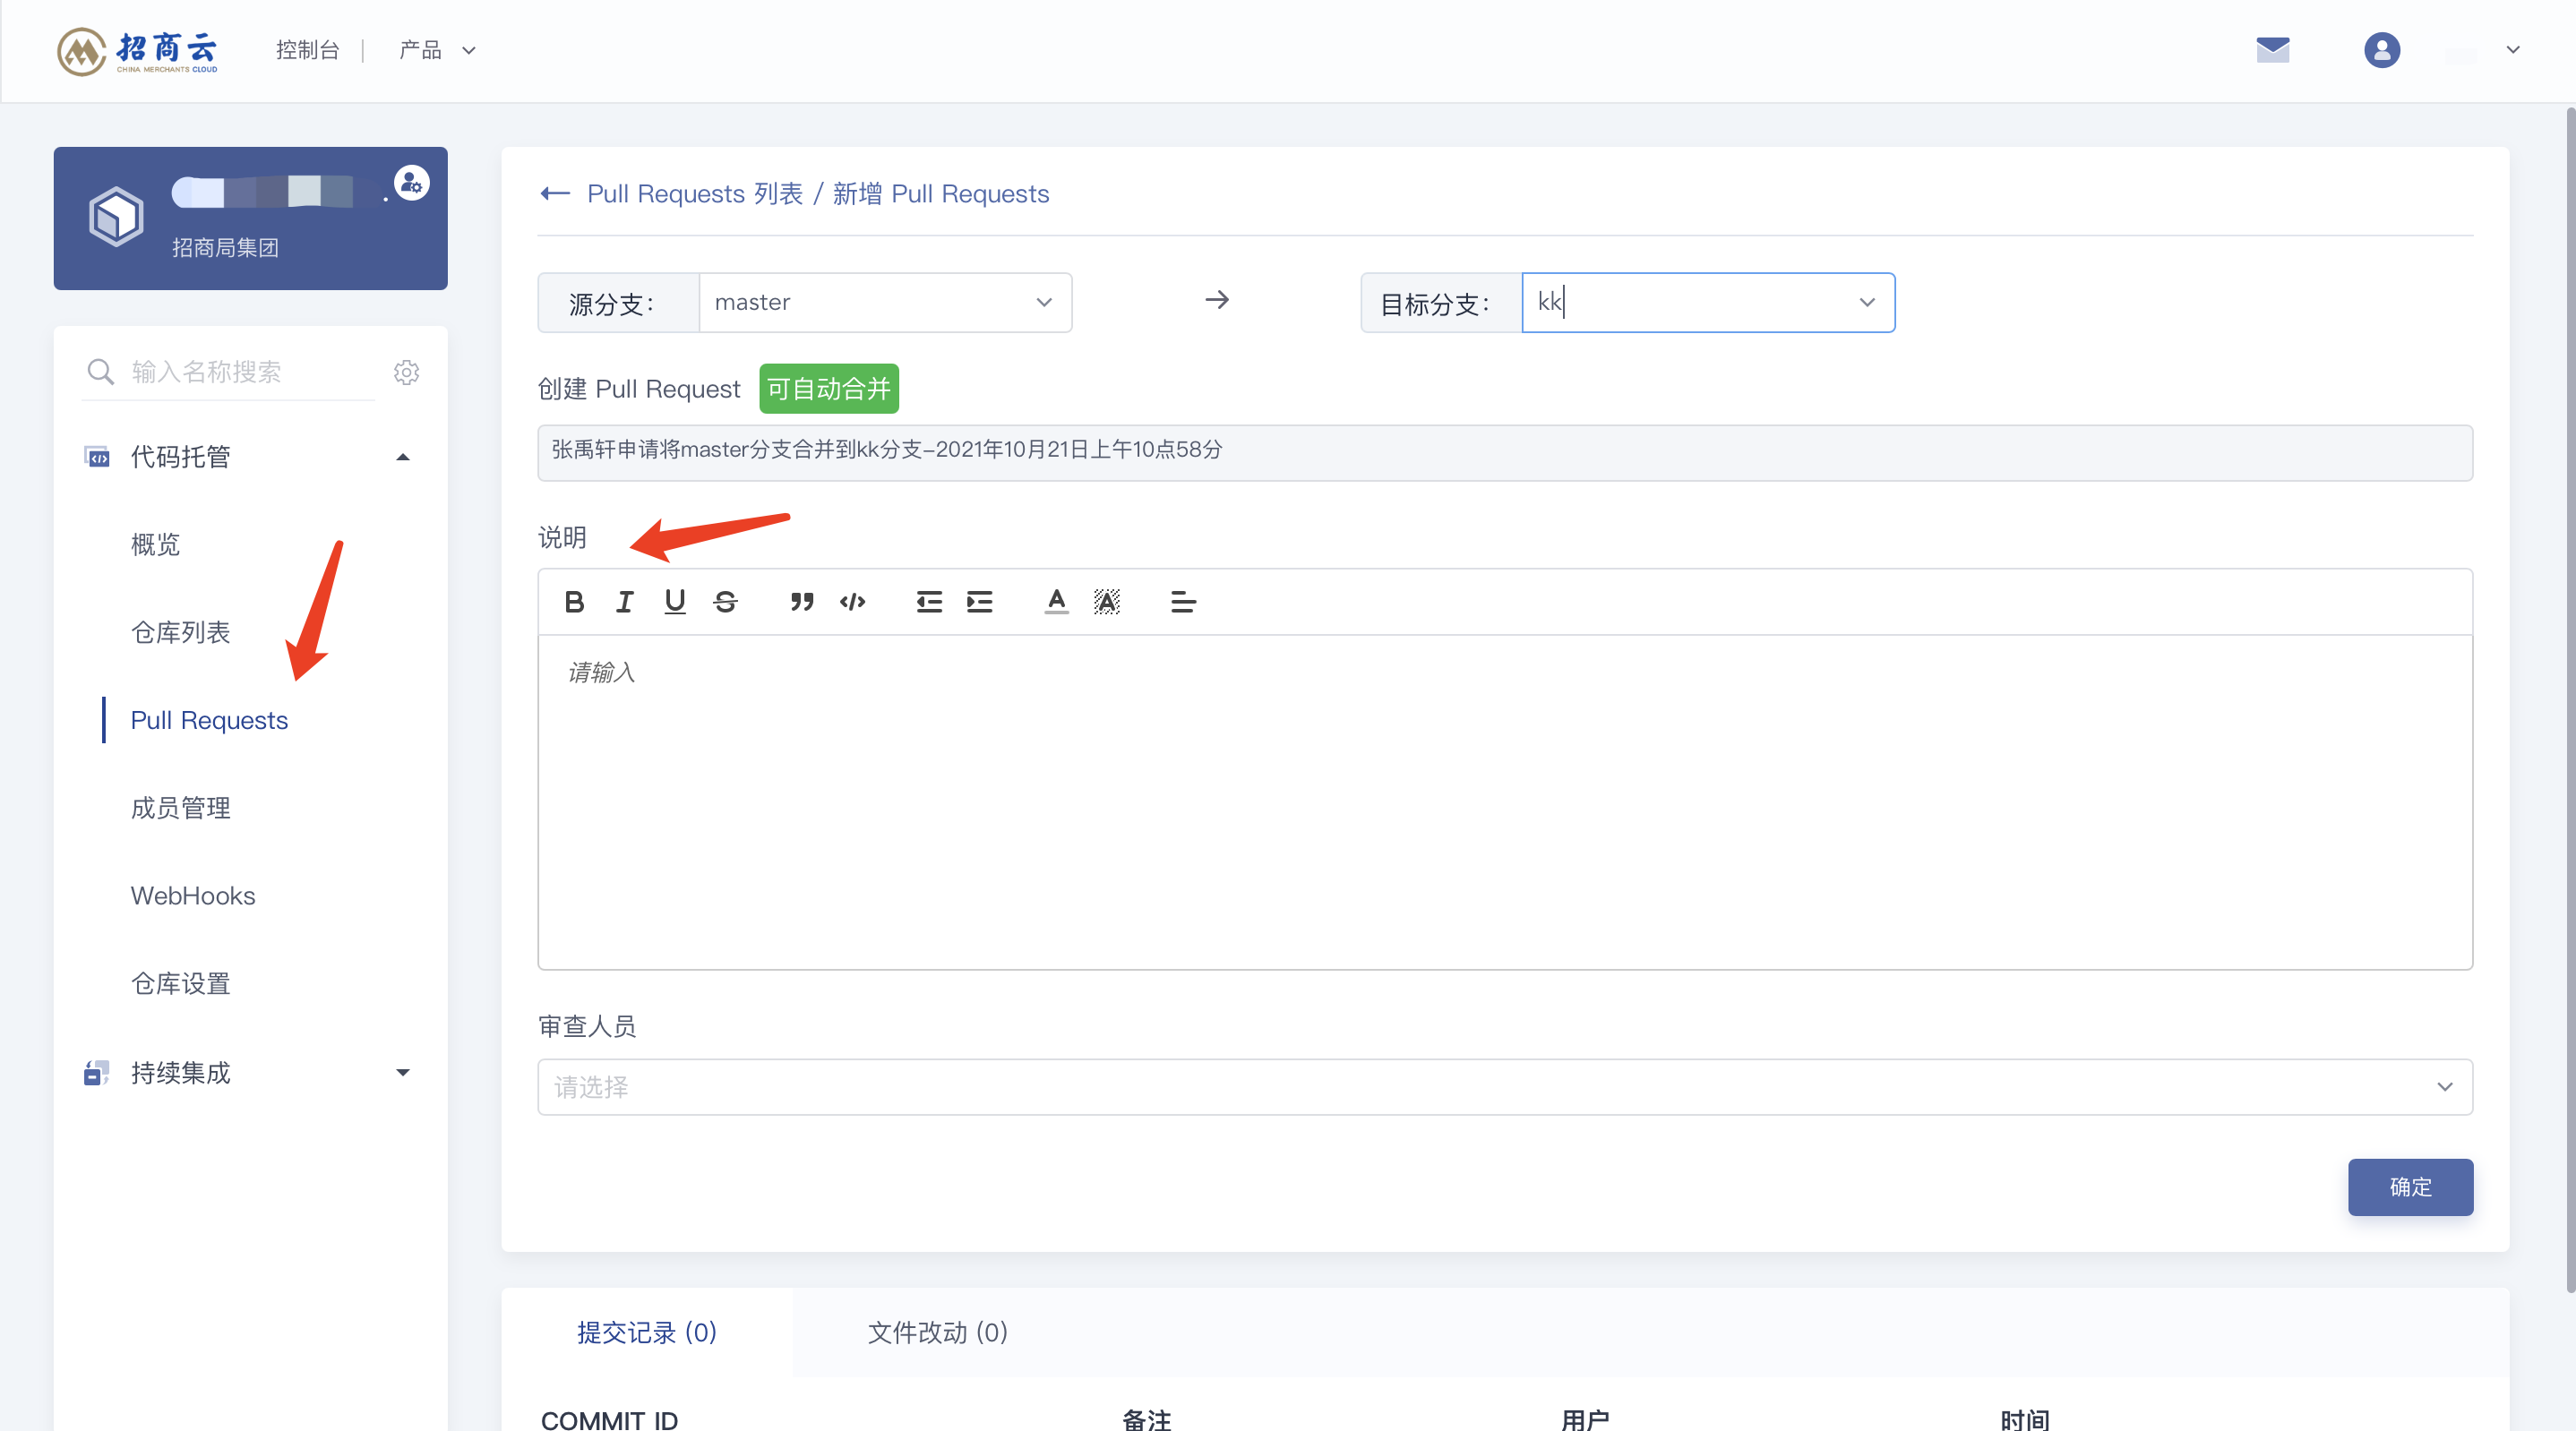Open Pull Requests 列表 breadcrumb link
Screen dimensions: 2576x1431
pyautogui.click(x=694, y=193)
